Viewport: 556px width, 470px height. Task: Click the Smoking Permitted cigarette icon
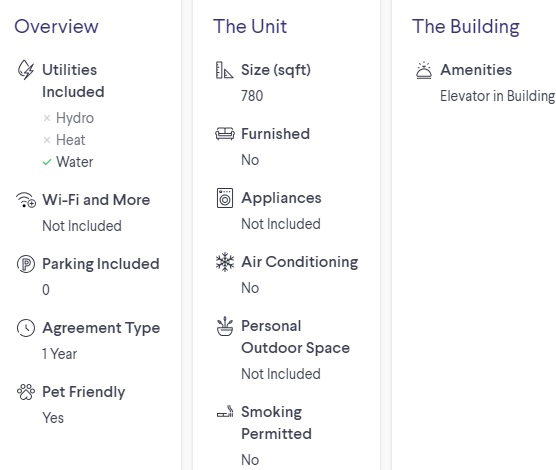225,412
